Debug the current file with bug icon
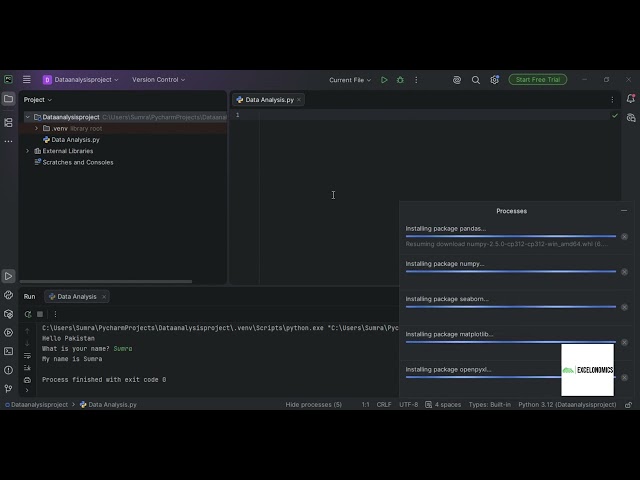This screenshot has width=640, height=480. pos(400,80)
